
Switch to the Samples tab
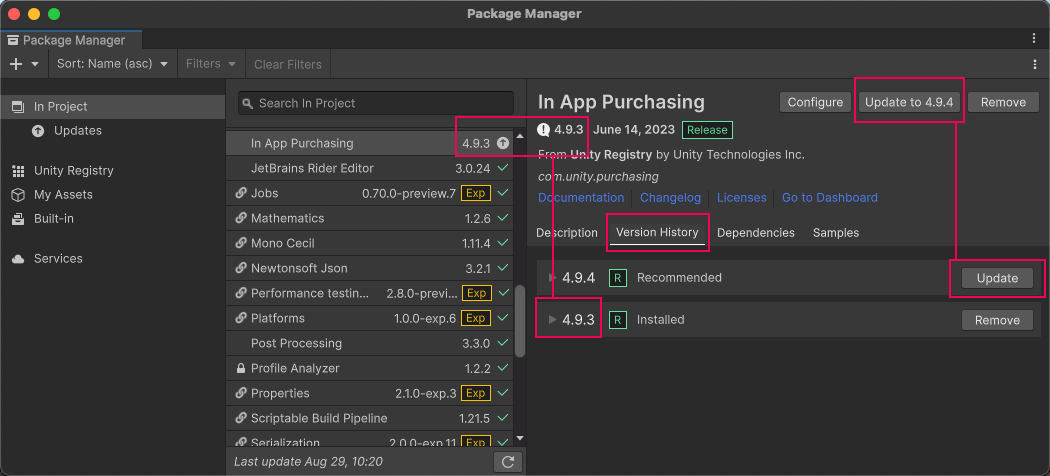click(835, 232)
